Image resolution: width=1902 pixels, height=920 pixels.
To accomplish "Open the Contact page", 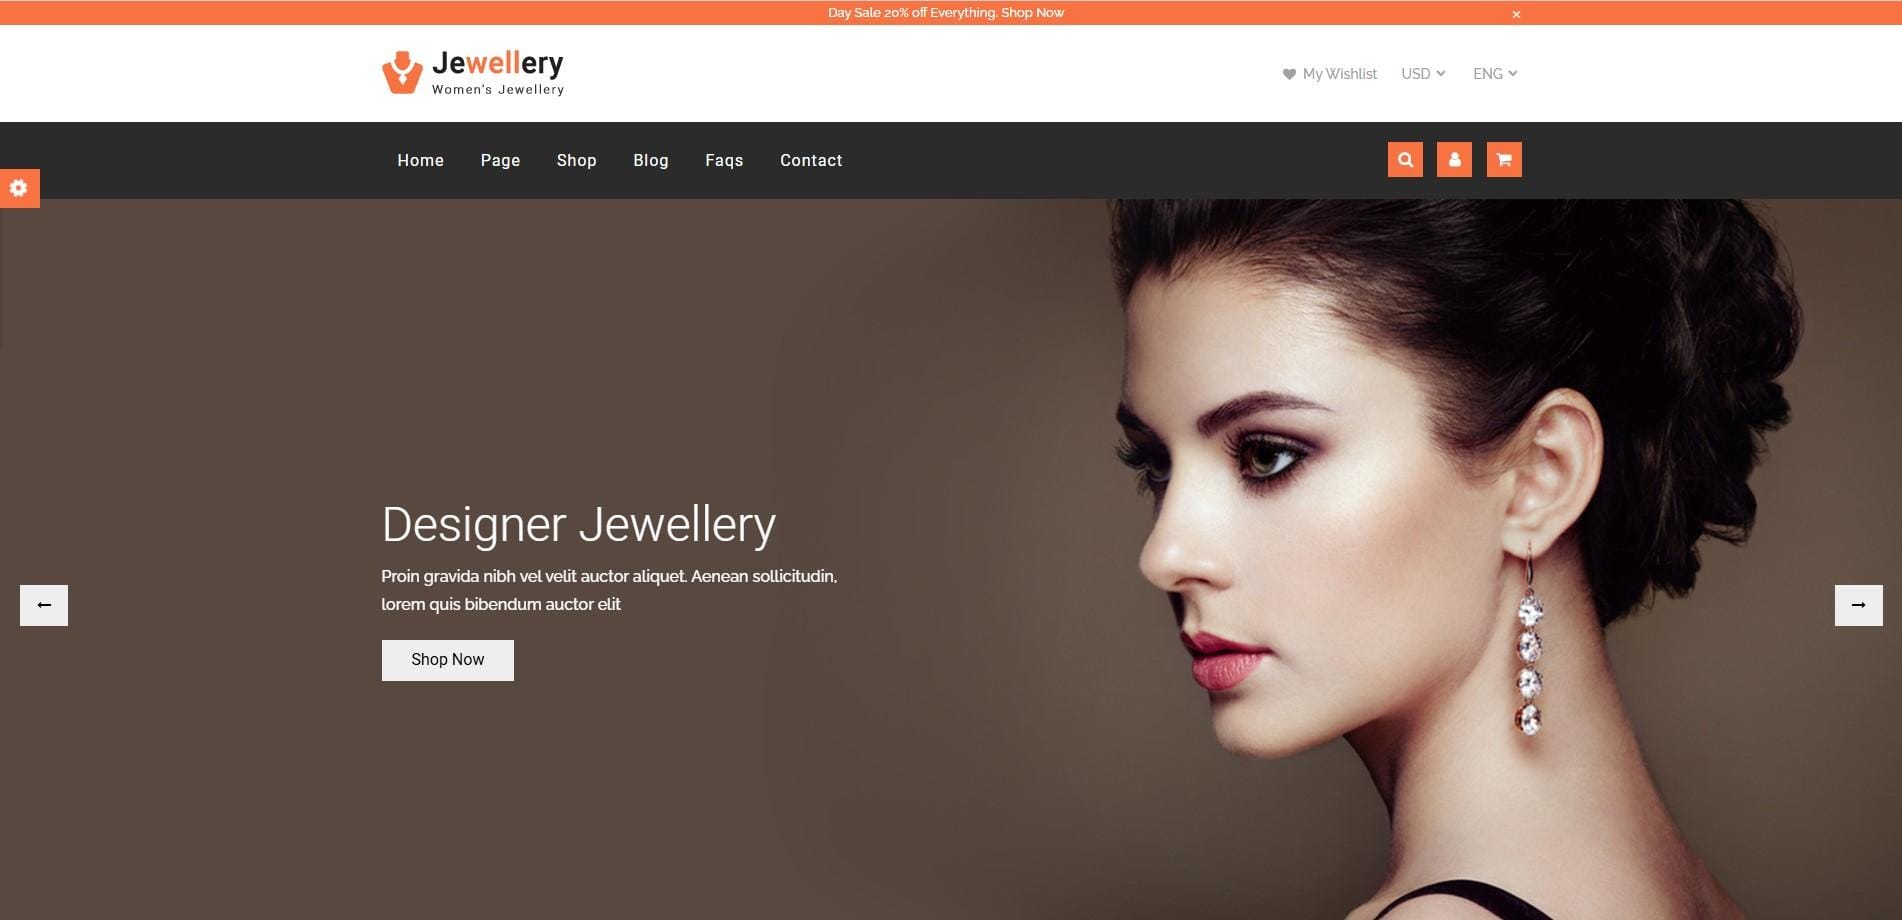I will [x=811, y=160].
